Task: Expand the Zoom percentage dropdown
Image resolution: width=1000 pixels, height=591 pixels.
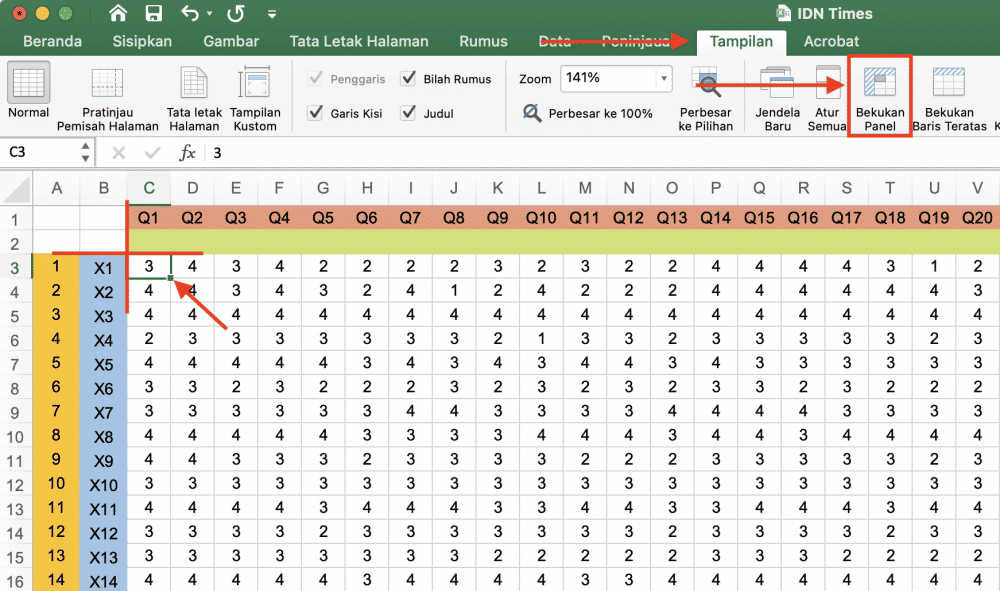Action: [664, 78]
